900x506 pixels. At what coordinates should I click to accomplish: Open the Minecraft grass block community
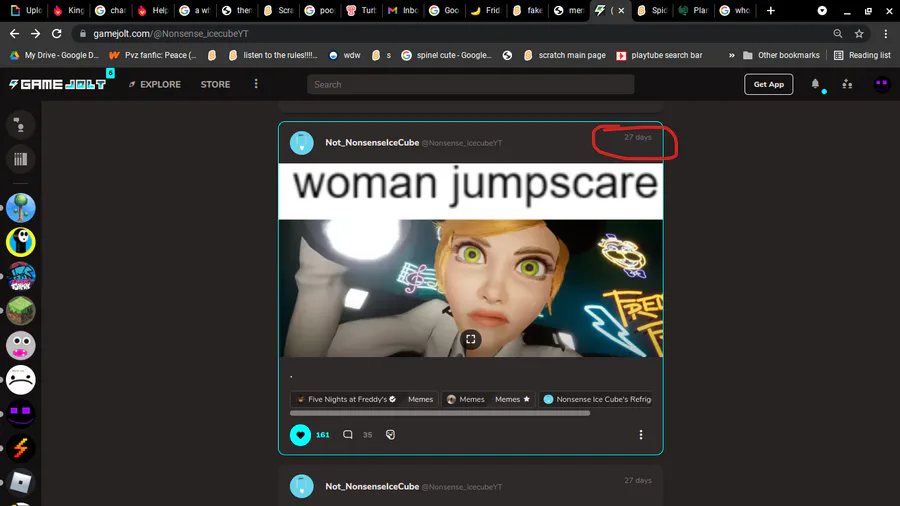[x=21, y=311]
